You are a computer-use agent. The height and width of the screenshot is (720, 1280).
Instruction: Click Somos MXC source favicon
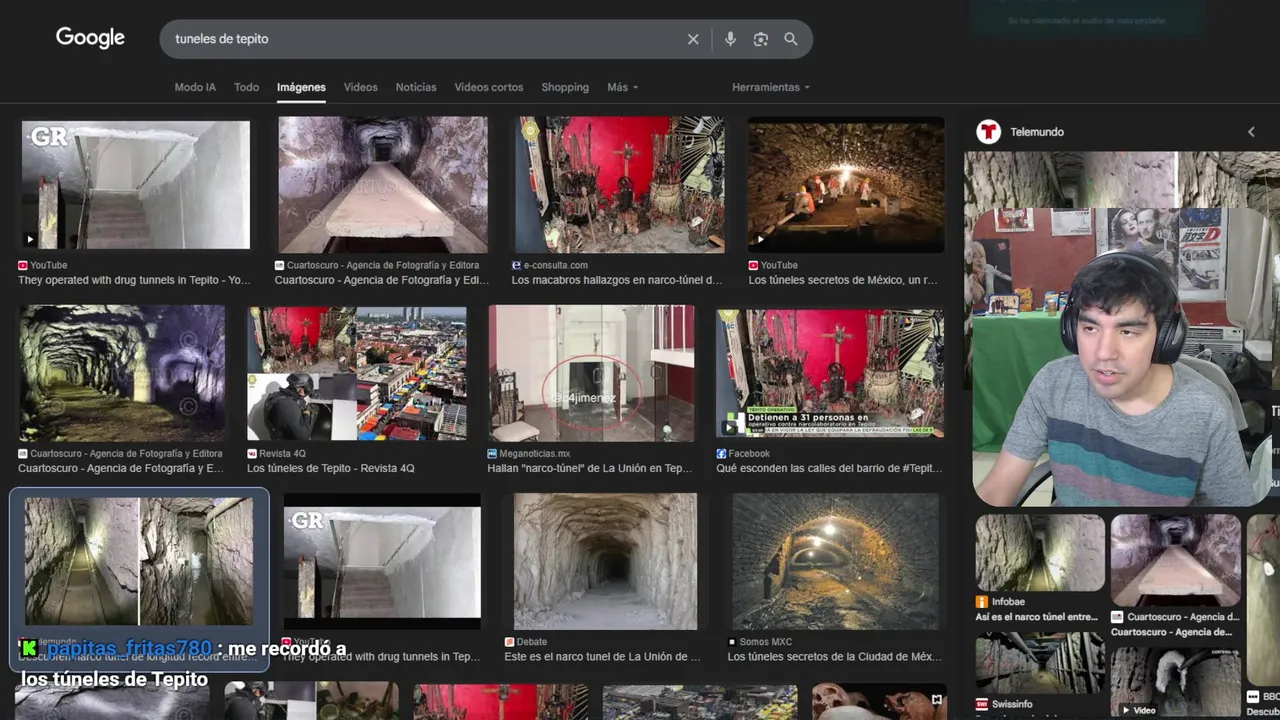[x=732, y=642]
